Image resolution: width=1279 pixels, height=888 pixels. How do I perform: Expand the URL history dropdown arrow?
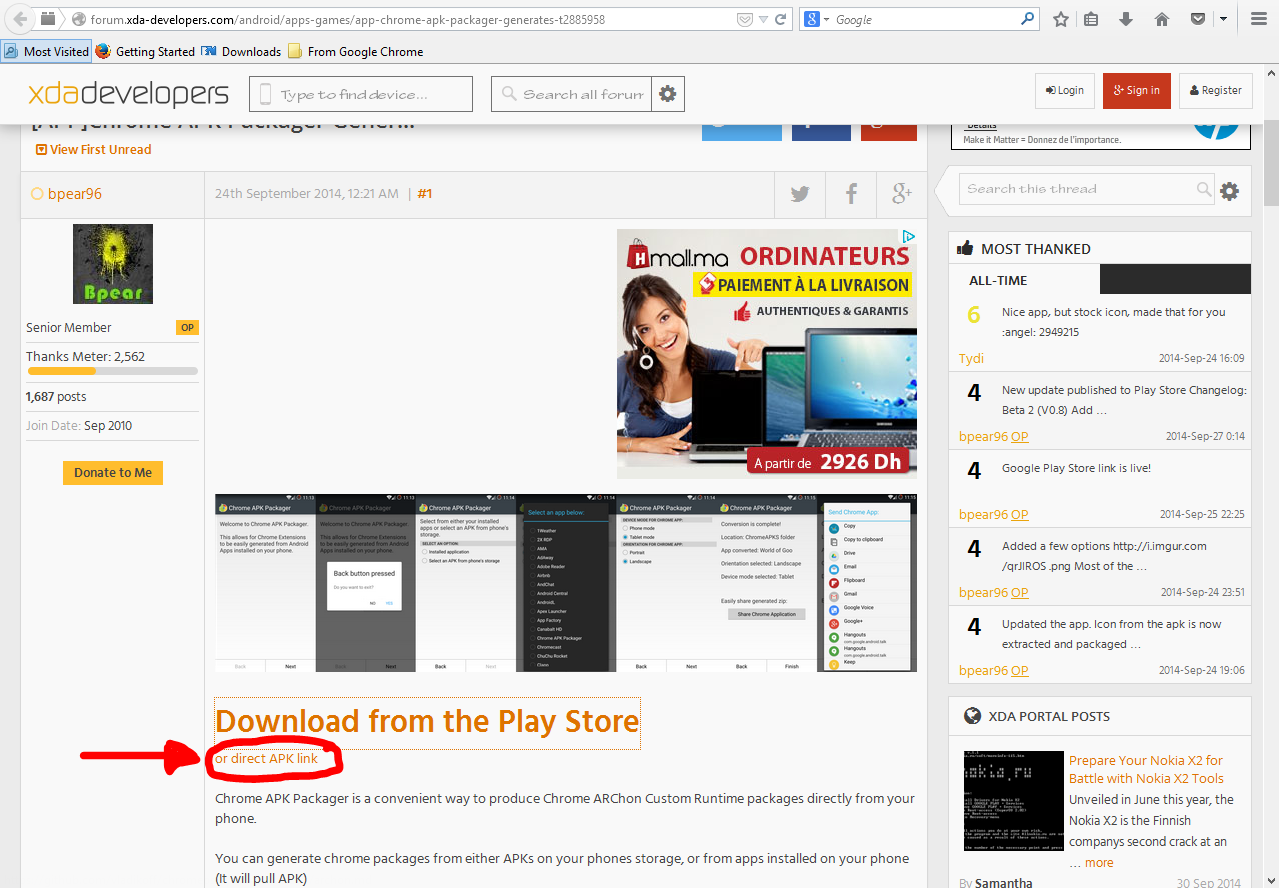pos(763,19)
